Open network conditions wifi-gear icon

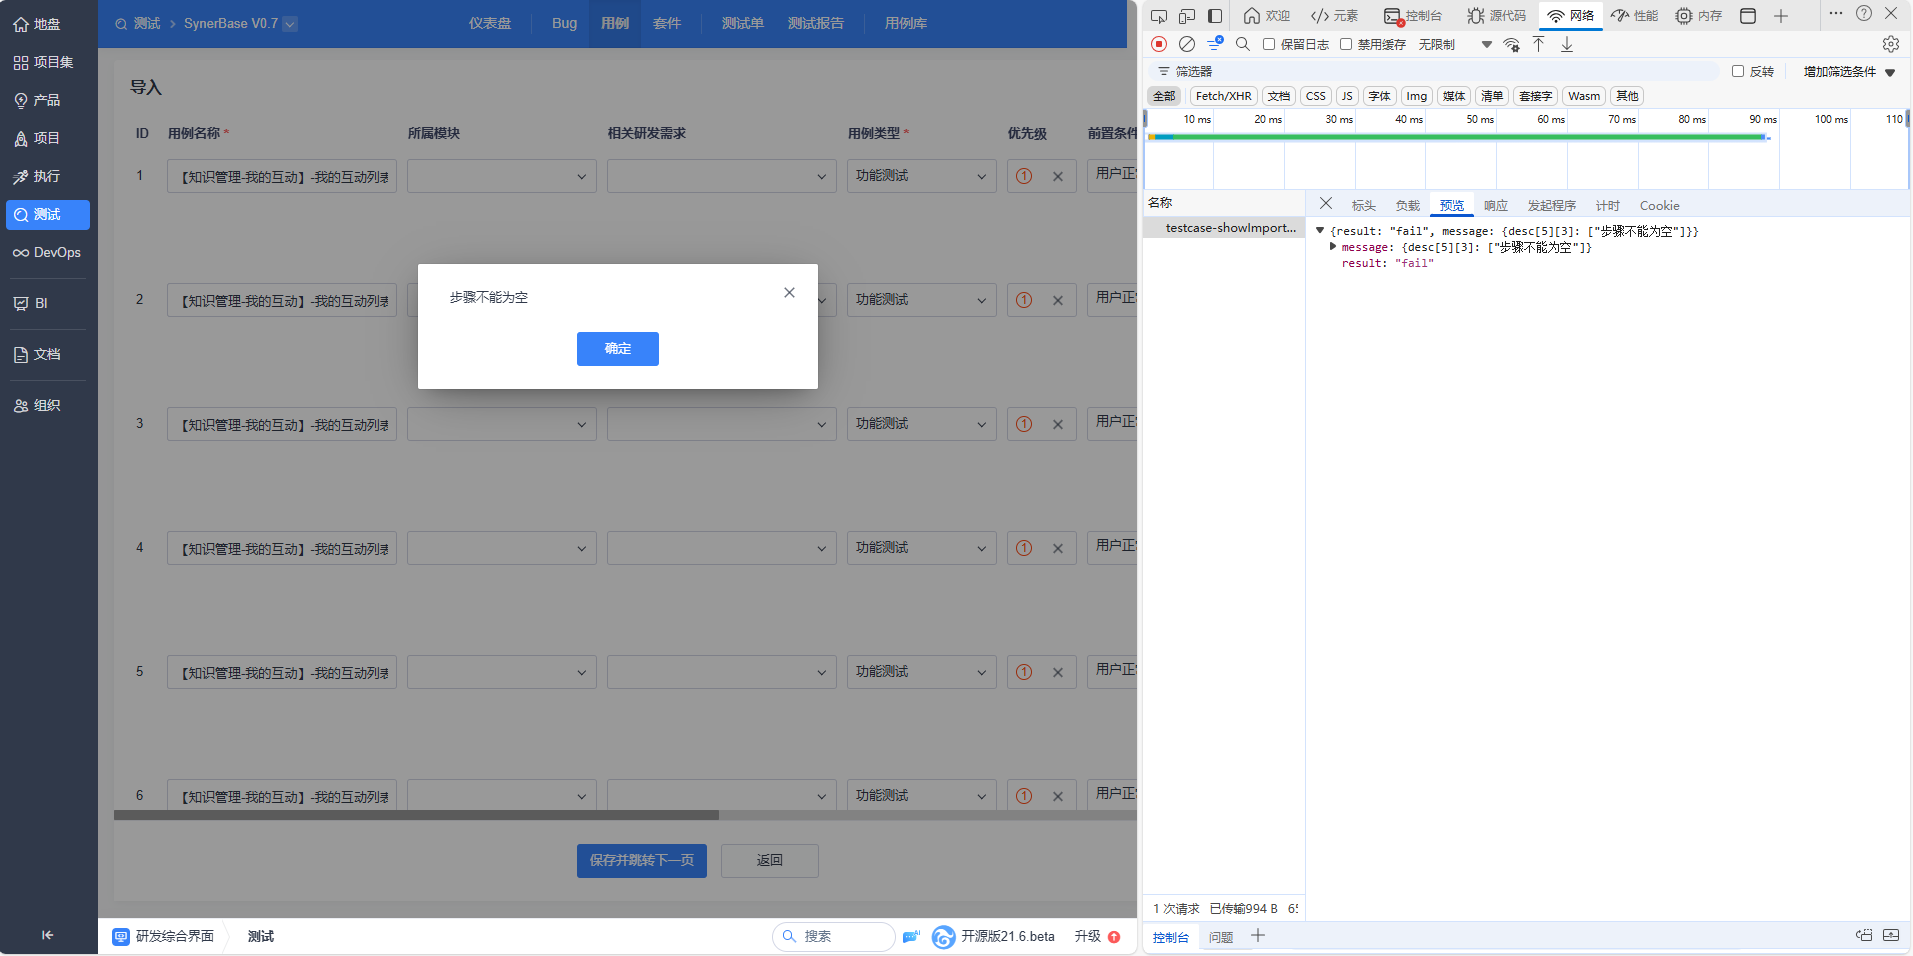click(x=1512, y=44)
